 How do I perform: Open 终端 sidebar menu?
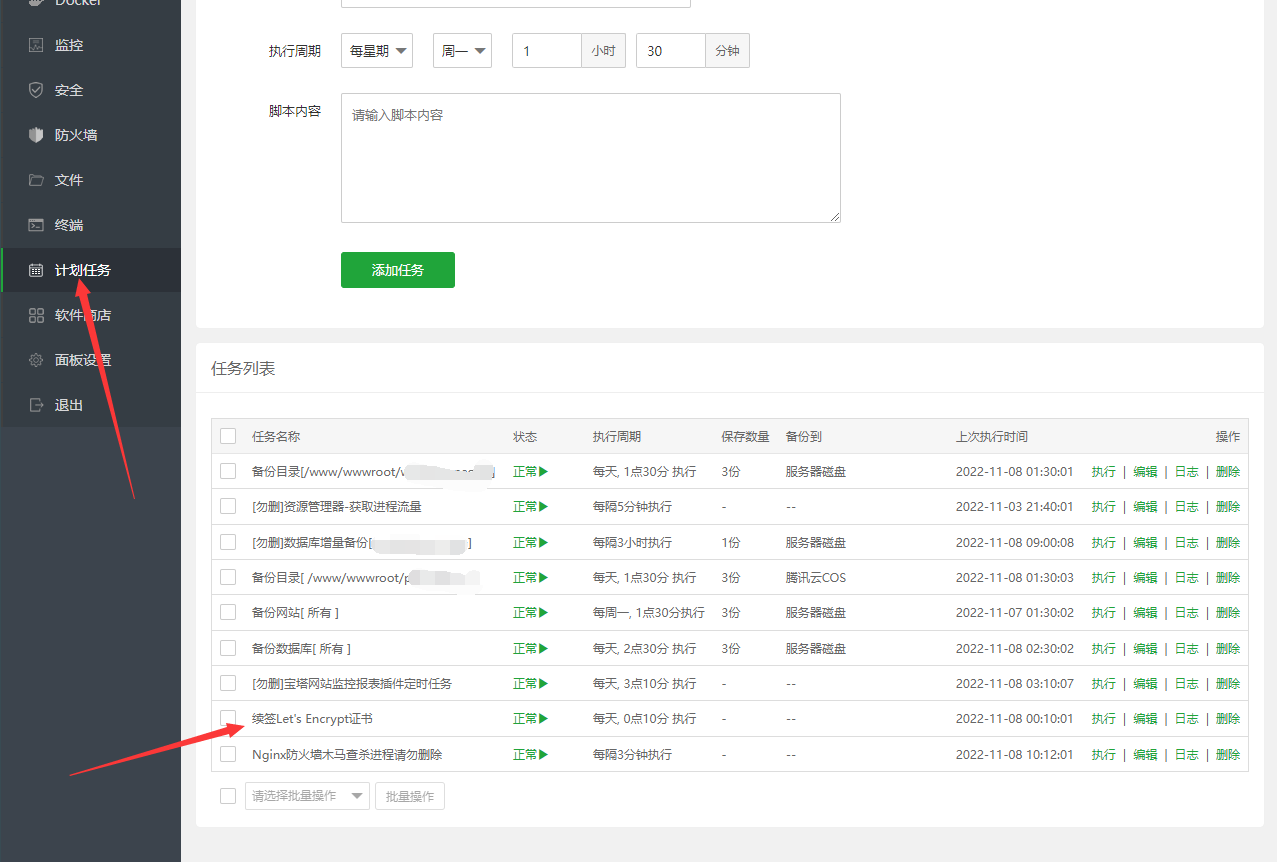(x=69, y=225)
